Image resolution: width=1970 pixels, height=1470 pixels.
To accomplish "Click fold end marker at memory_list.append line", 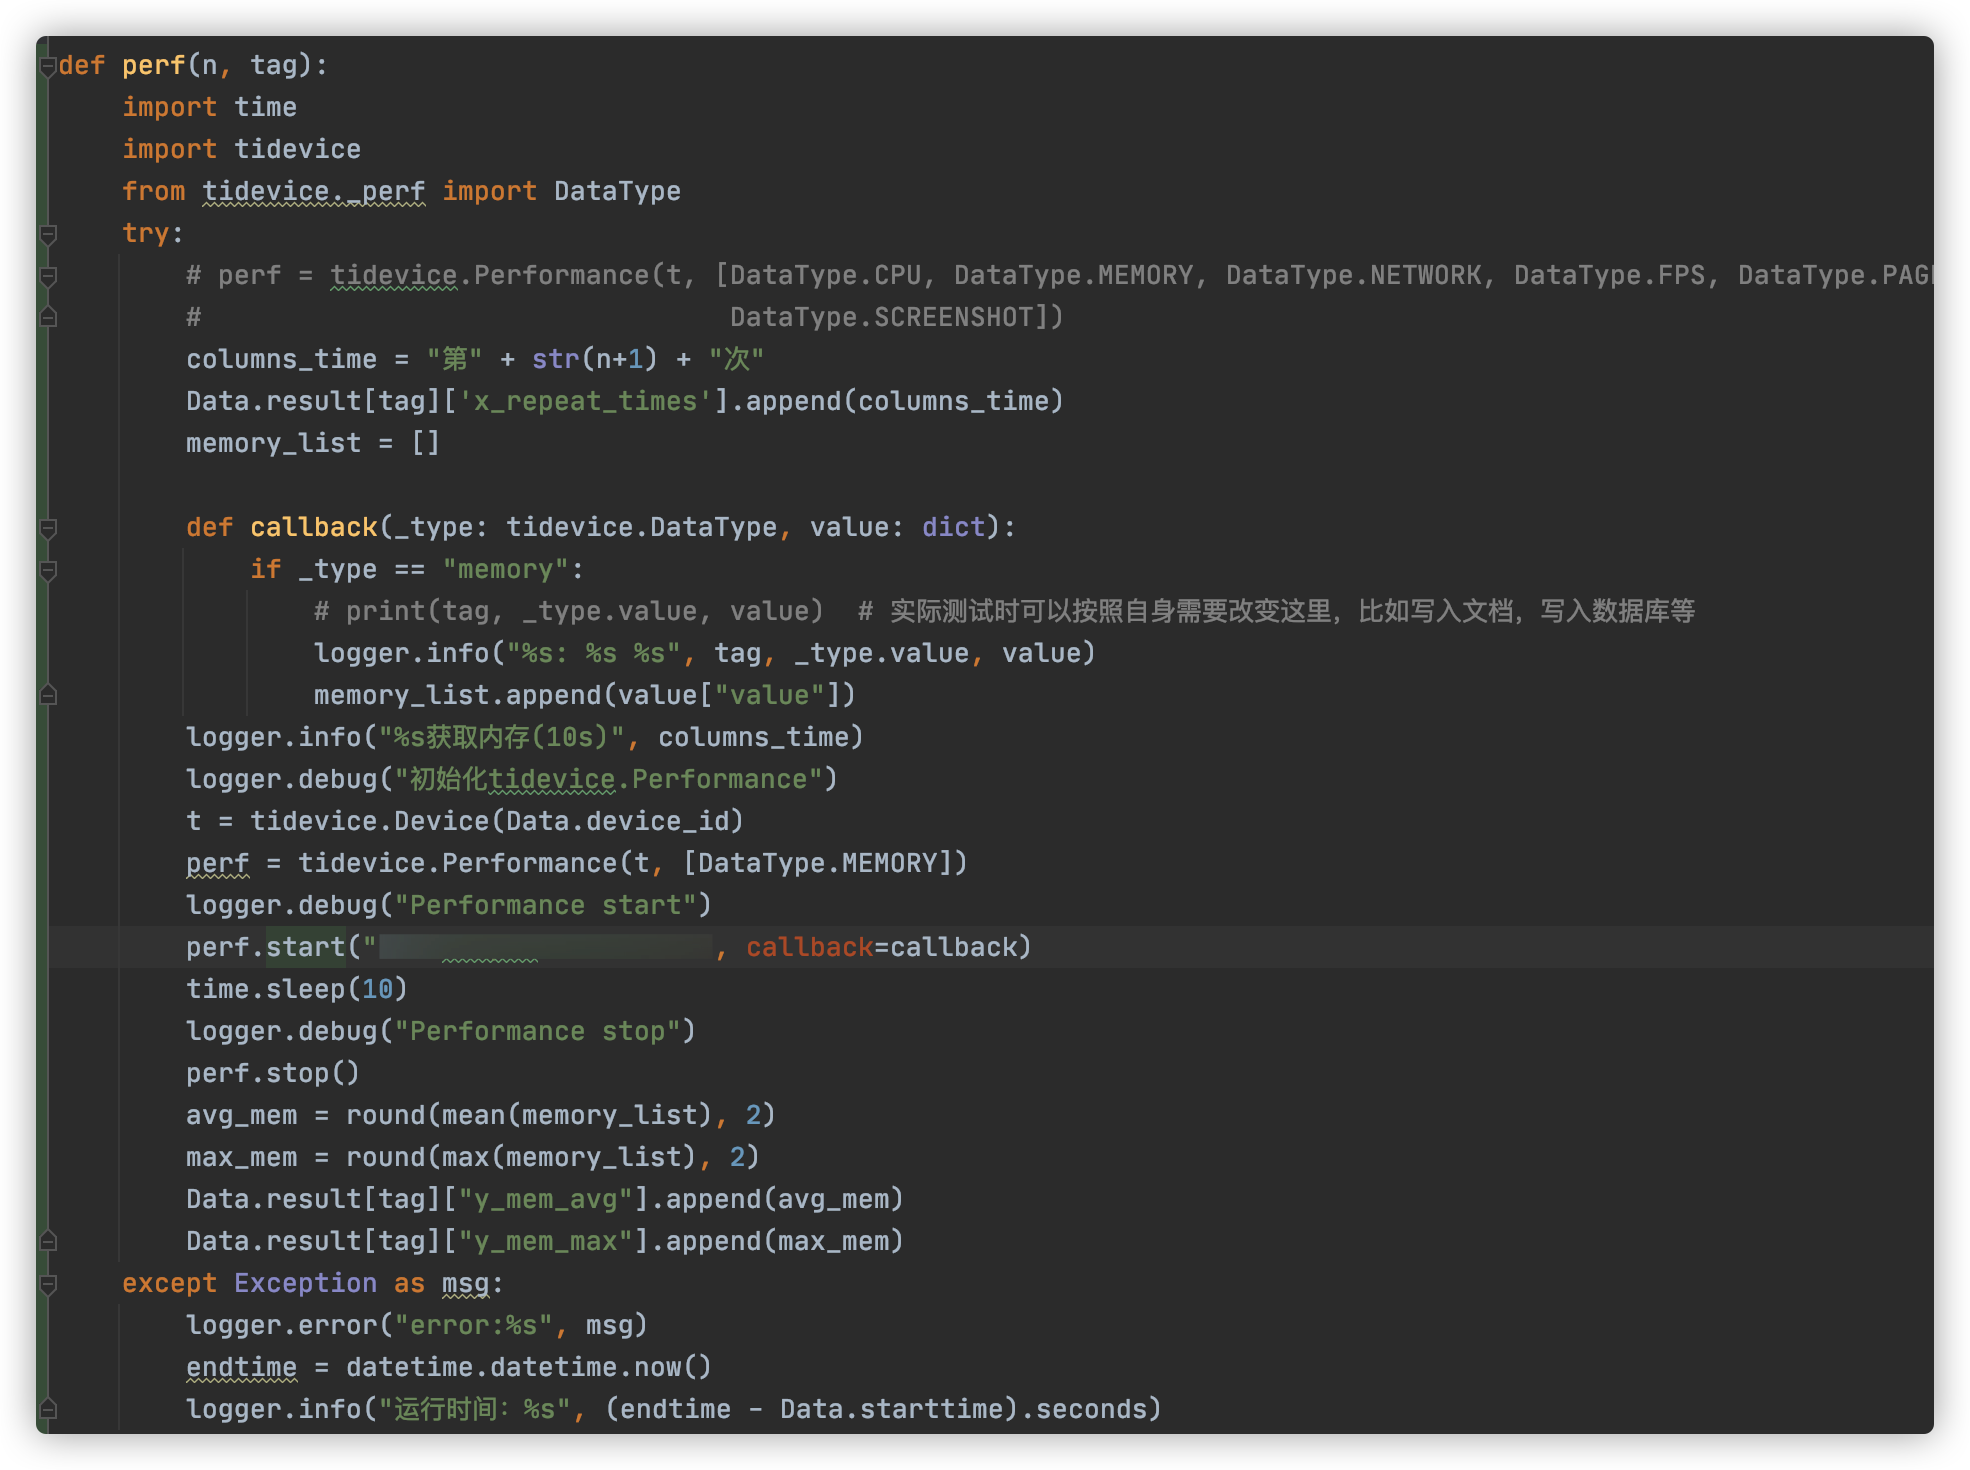I will click(x=48, y=696).
